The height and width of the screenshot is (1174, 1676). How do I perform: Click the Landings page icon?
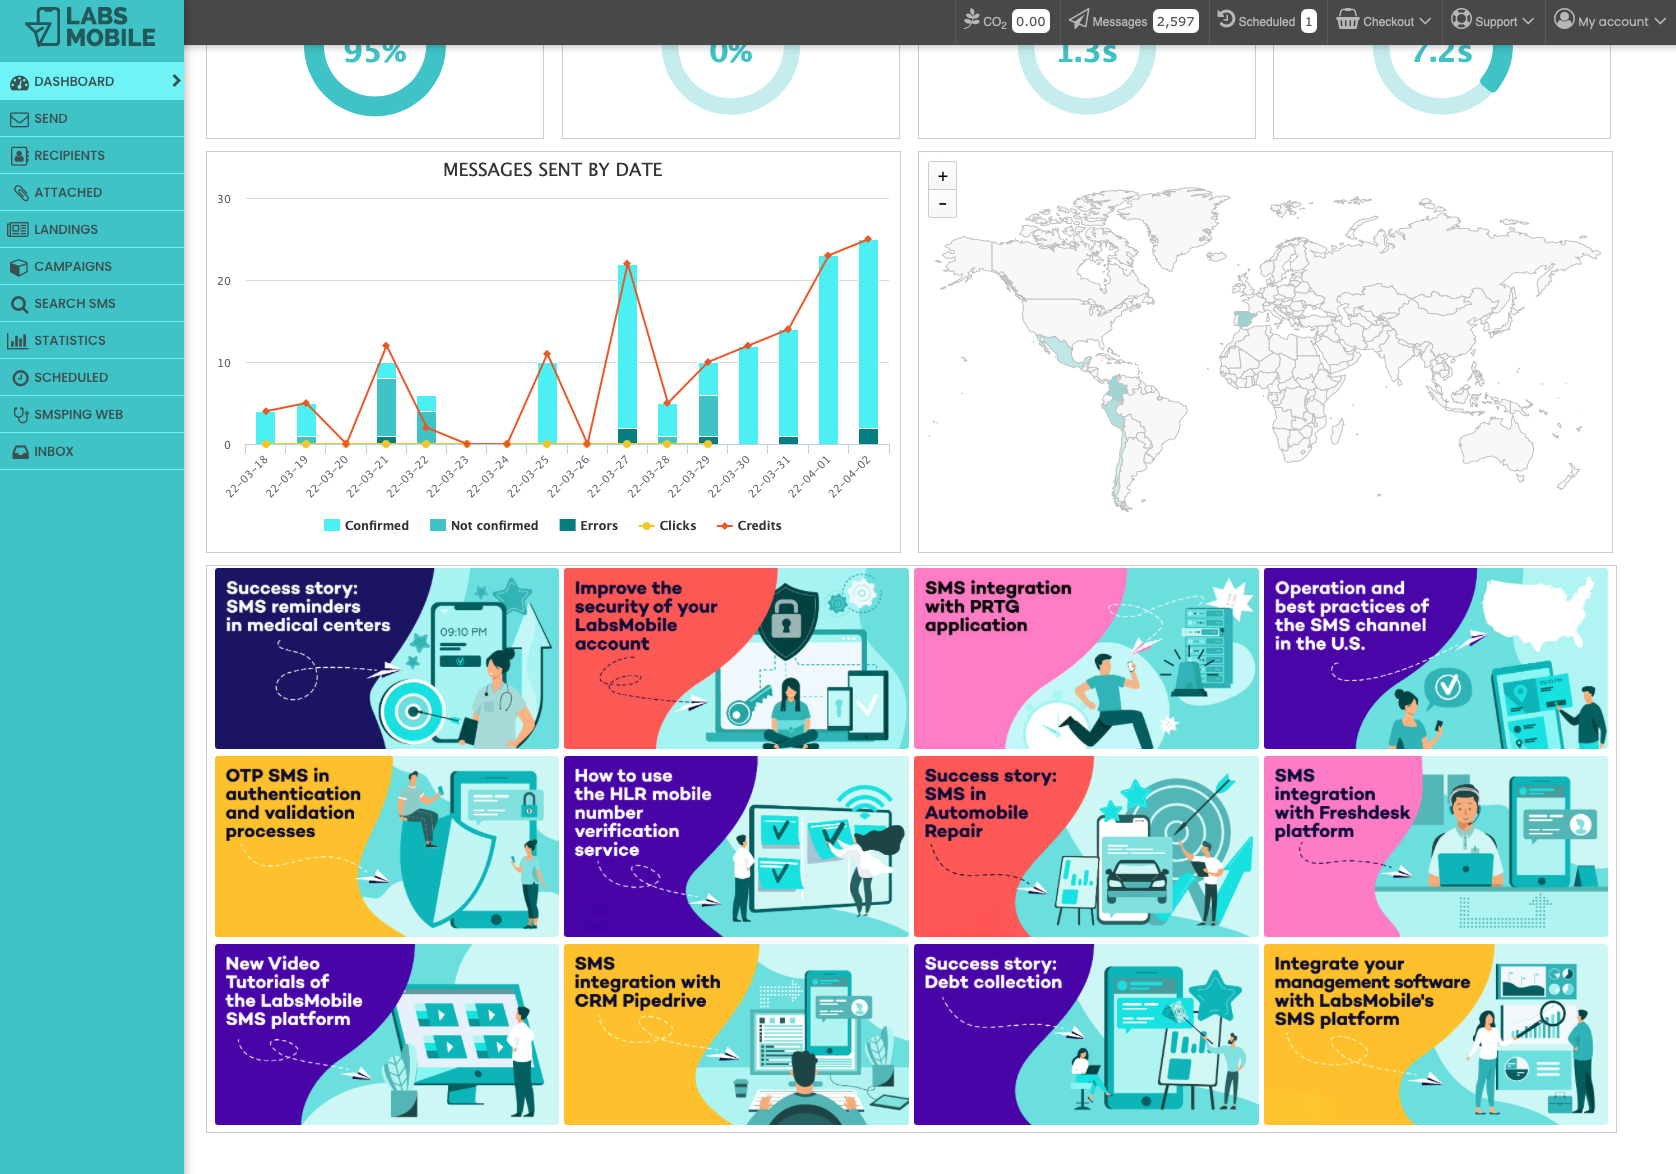click(18, 230)
